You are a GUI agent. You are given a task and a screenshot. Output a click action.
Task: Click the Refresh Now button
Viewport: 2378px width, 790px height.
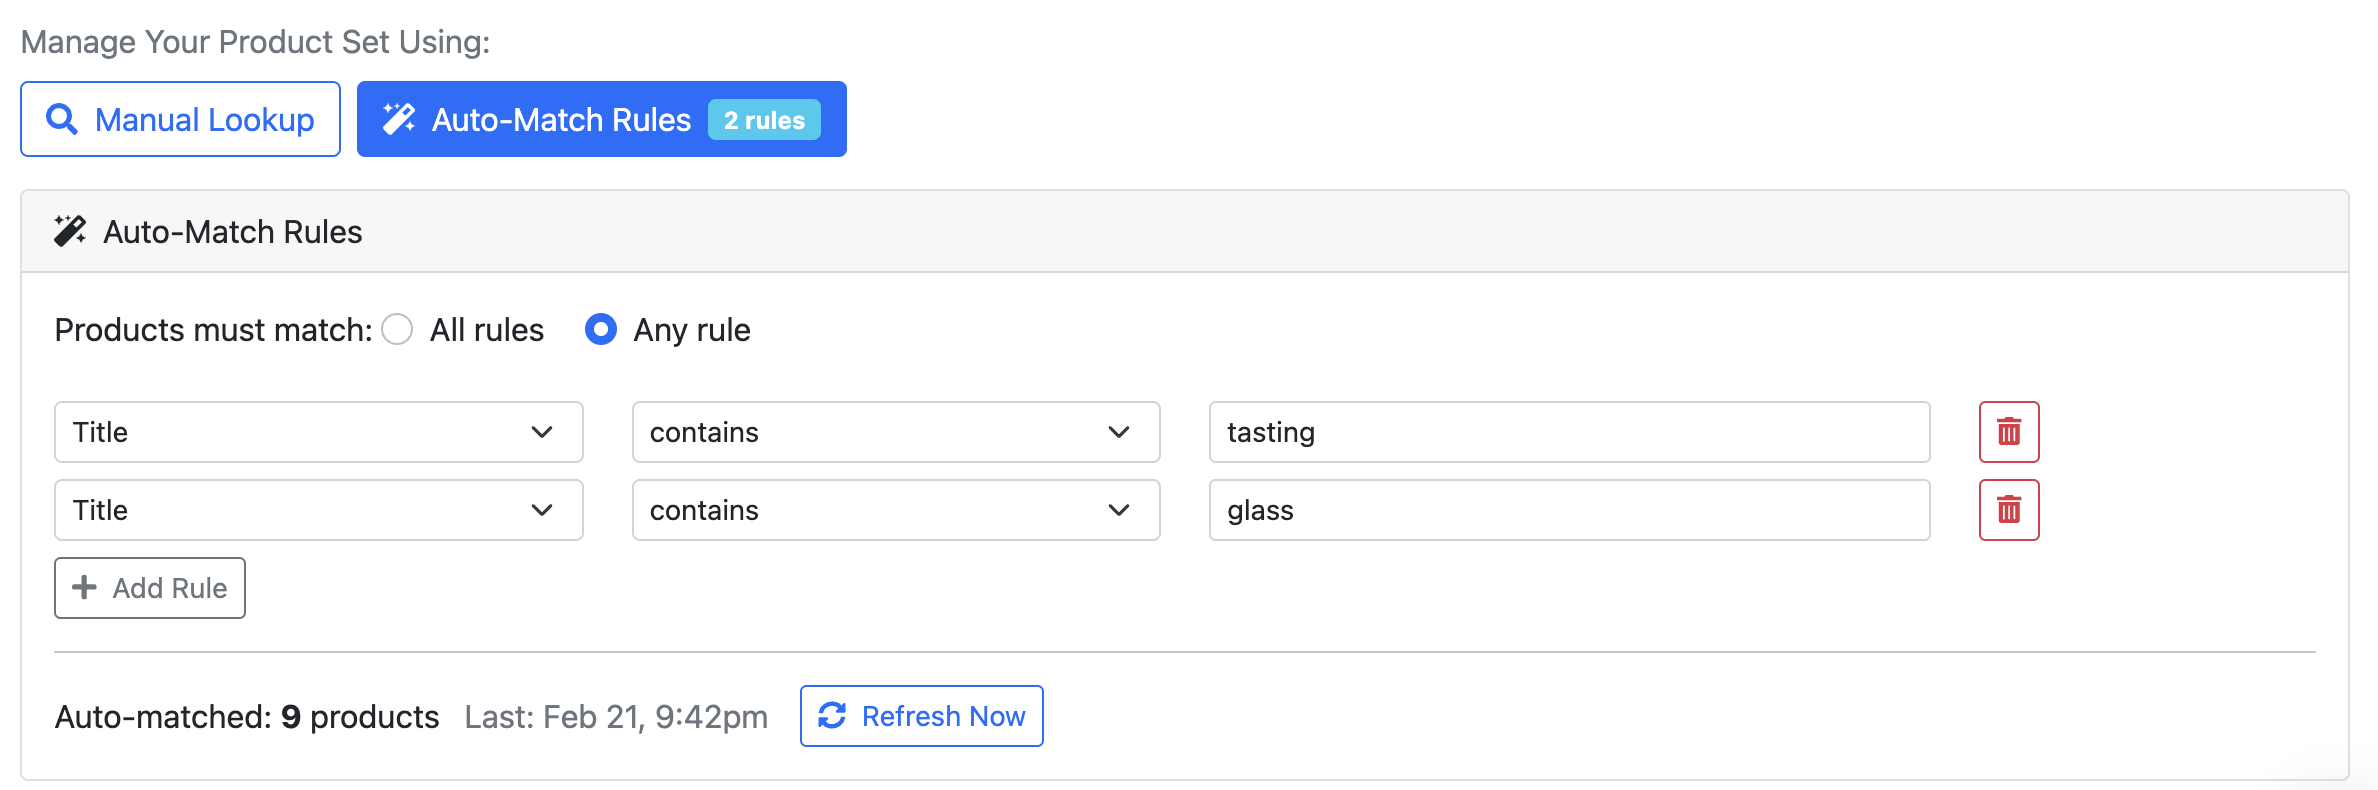921,716
